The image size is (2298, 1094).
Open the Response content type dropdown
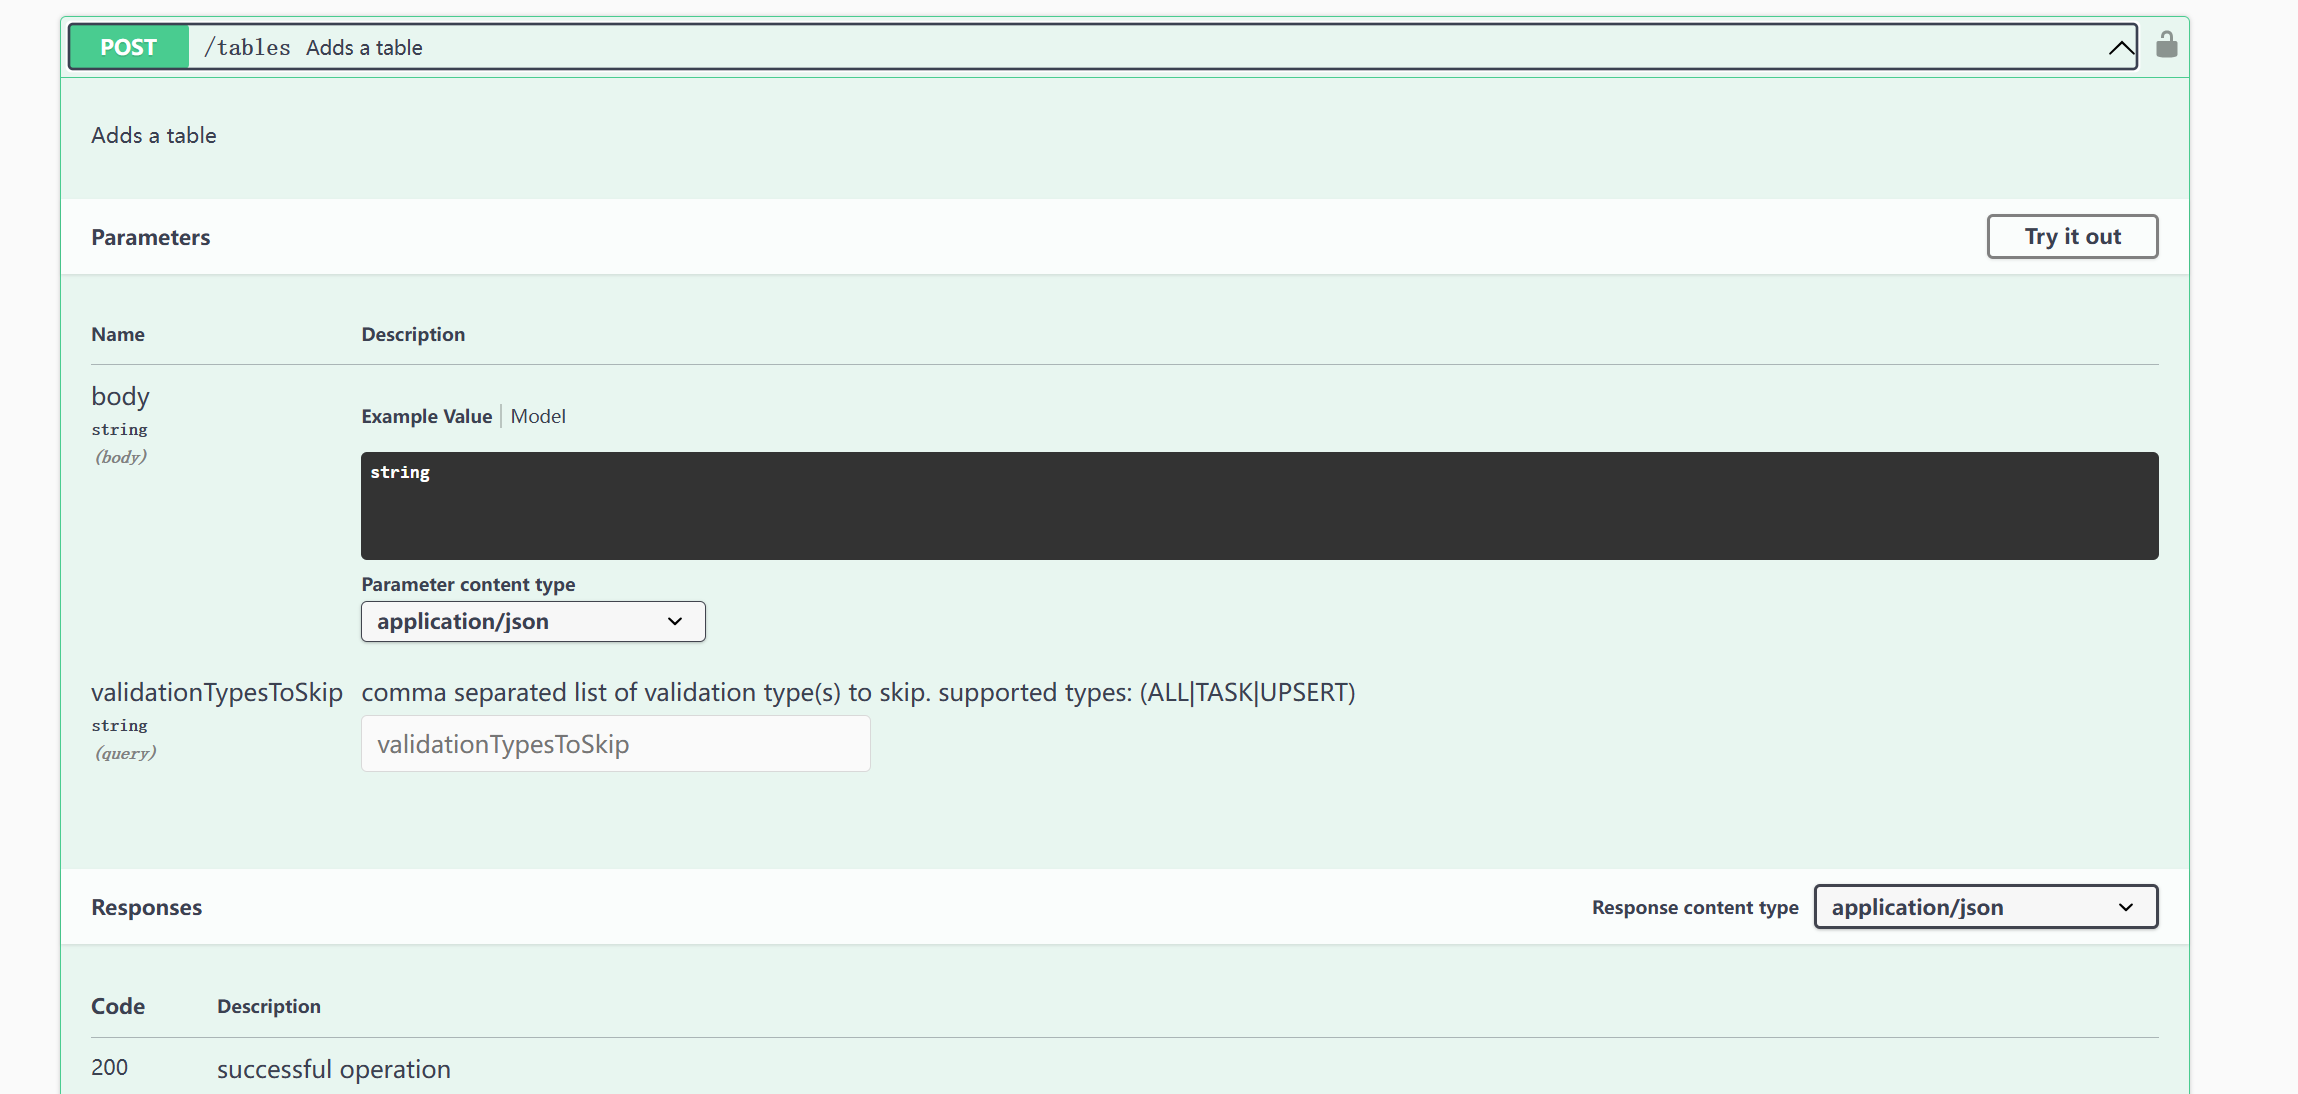(1985, 907)
